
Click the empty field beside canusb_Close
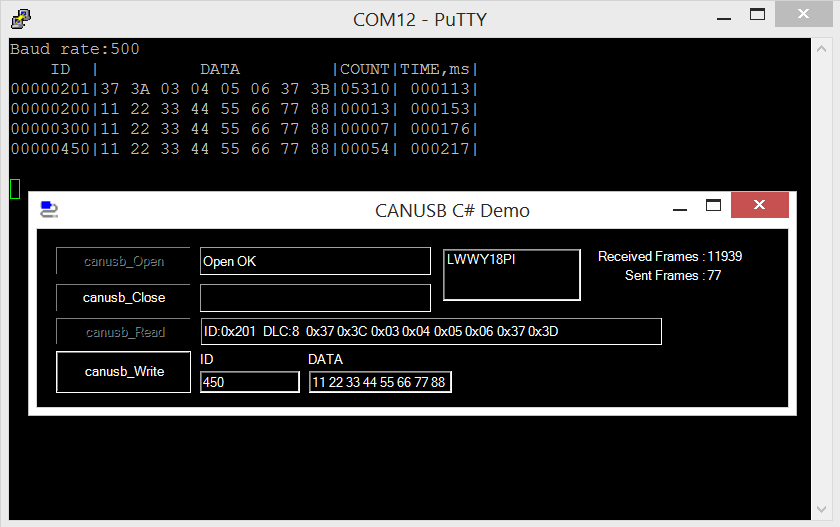click(x=315, y=298)
